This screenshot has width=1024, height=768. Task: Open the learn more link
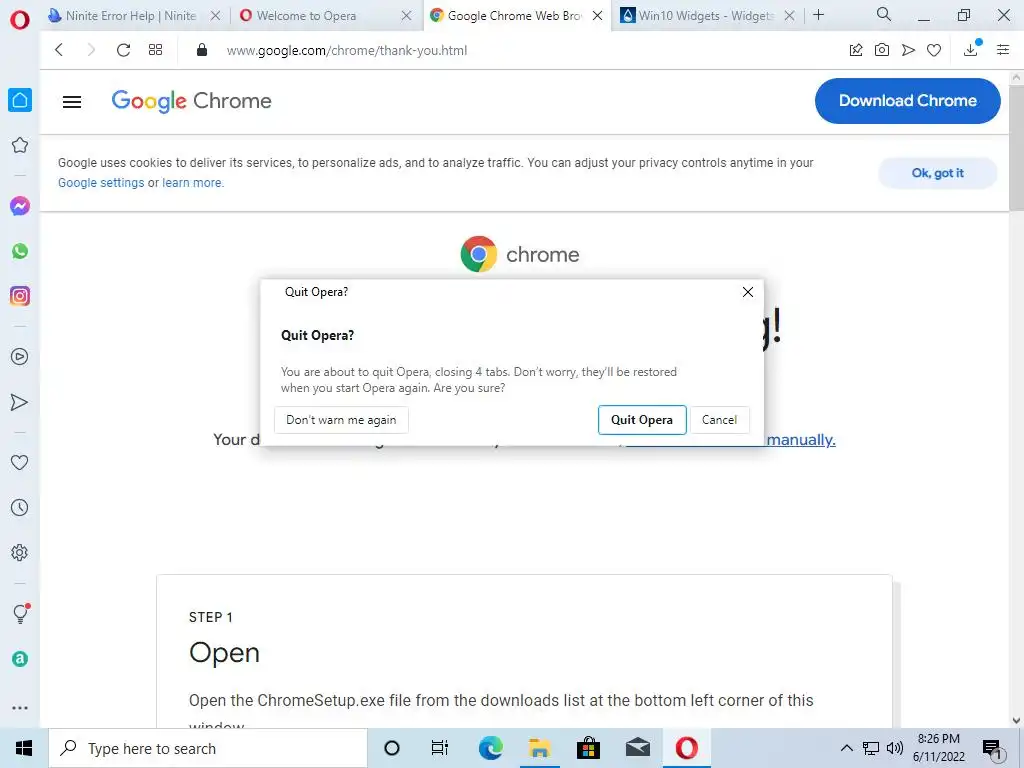click(192, 183)
